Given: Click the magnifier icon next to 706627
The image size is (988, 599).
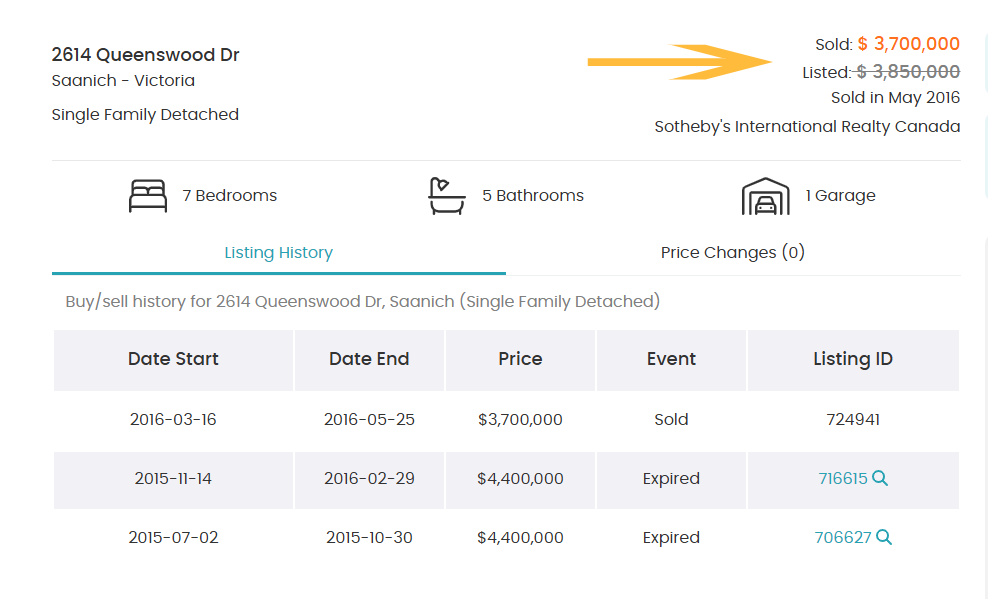Looking at the screenshot, I should click(x=884, y=537).
